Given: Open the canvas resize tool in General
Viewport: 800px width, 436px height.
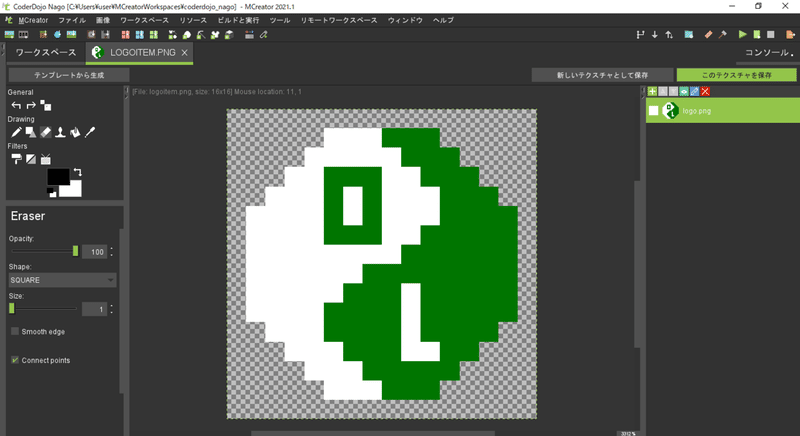Looking at the screenshot, I should (x=45, y=105).
